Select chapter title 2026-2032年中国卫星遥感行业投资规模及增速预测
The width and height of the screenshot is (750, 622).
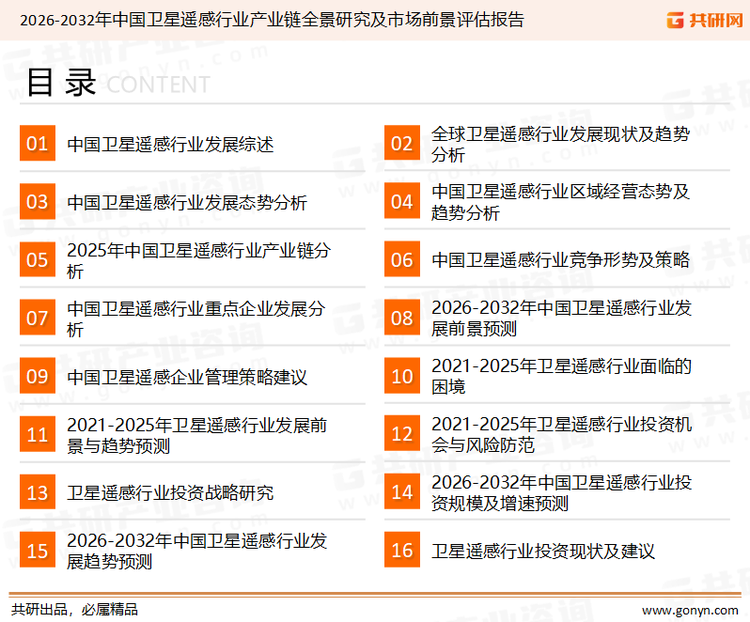click(x=562, y=492)
